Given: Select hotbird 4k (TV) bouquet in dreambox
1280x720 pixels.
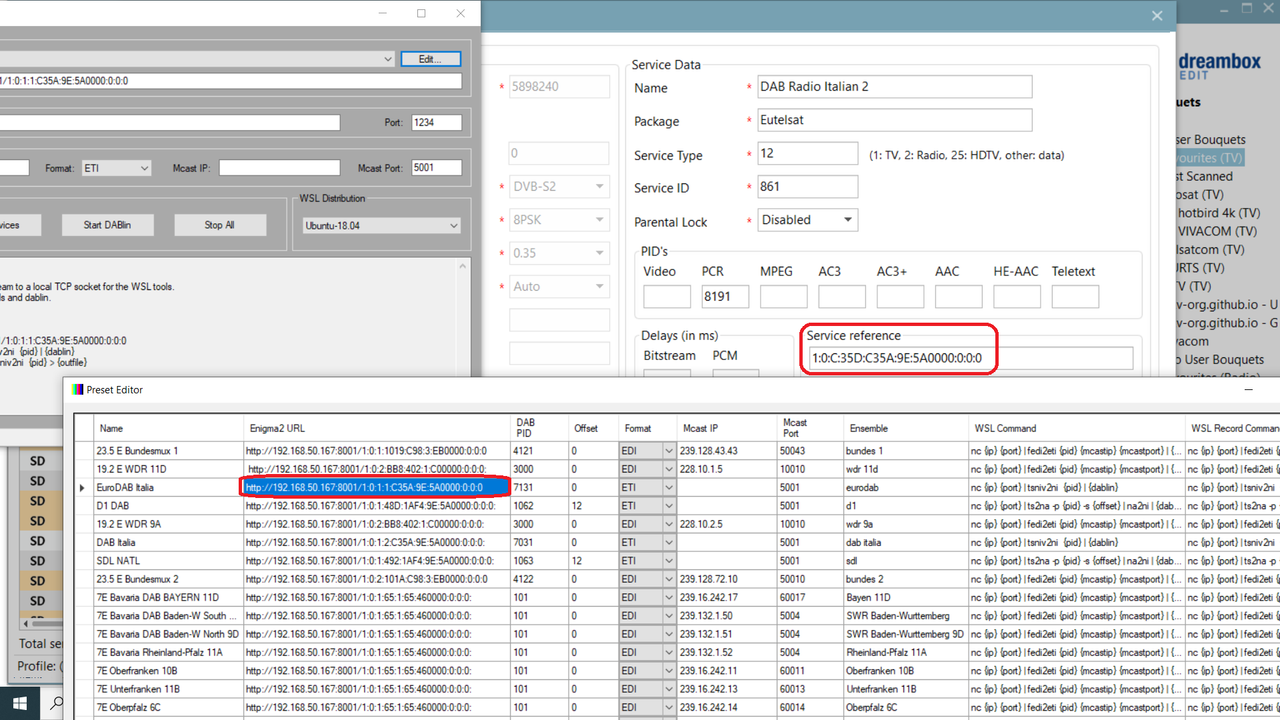Looking at the screenshot, I should pyautogui.click(x=1217, y=213).
